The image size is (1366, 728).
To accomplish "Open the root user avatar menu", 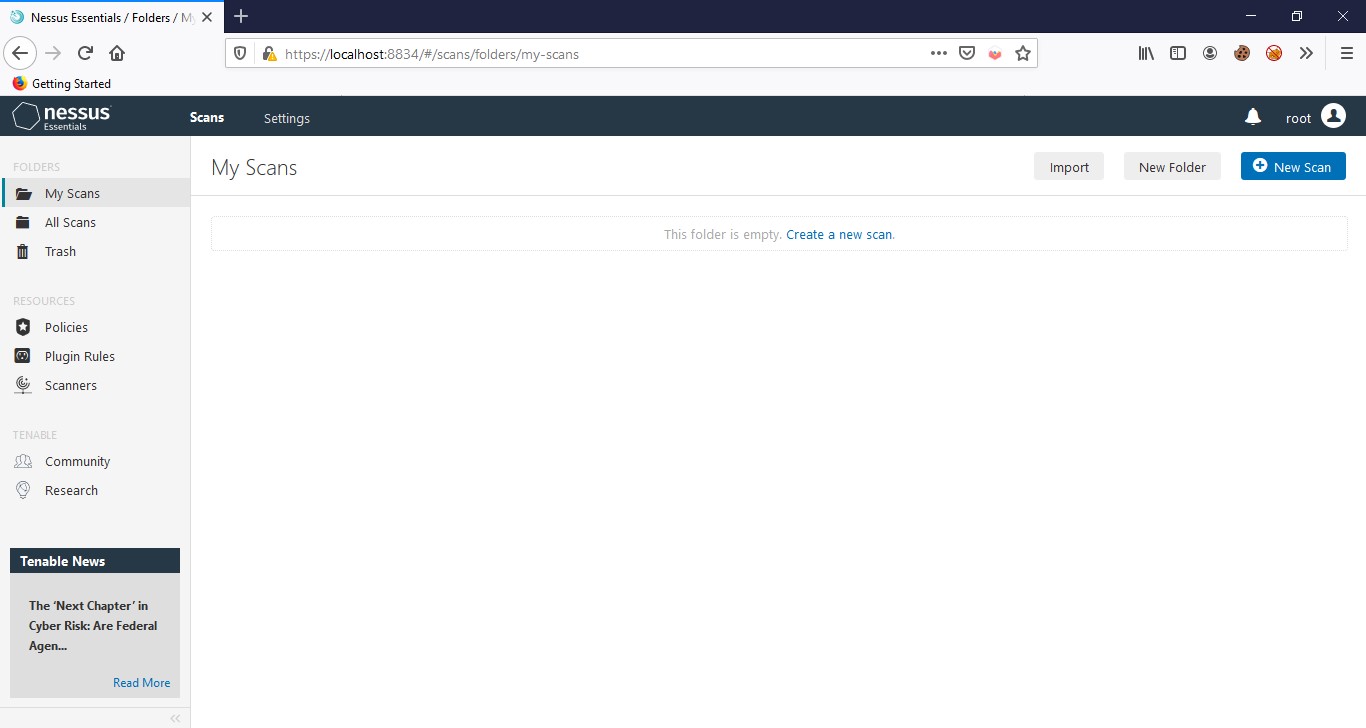I will pyautogui.click(x=1333, y=116).
